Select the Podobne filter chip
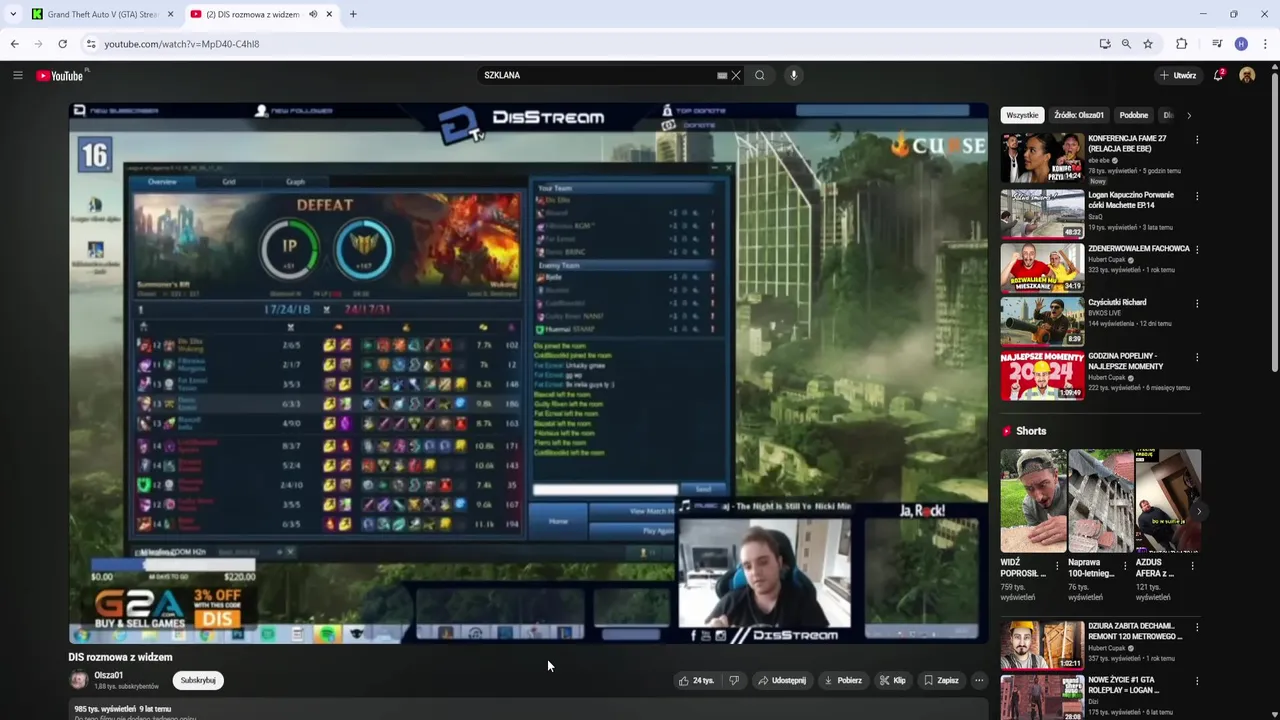 tap(1134, 115)
